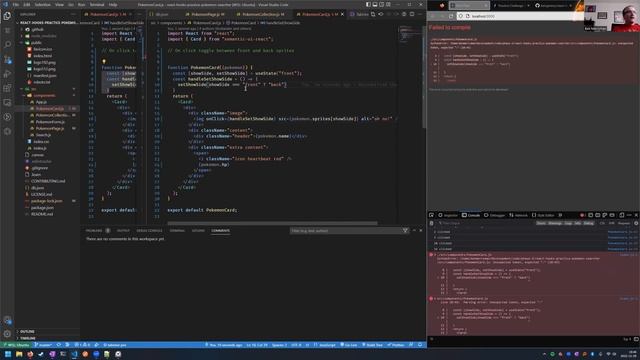Open the Remote Explorer view
Viewport: 640px width, 360px height.
point(7,102)
